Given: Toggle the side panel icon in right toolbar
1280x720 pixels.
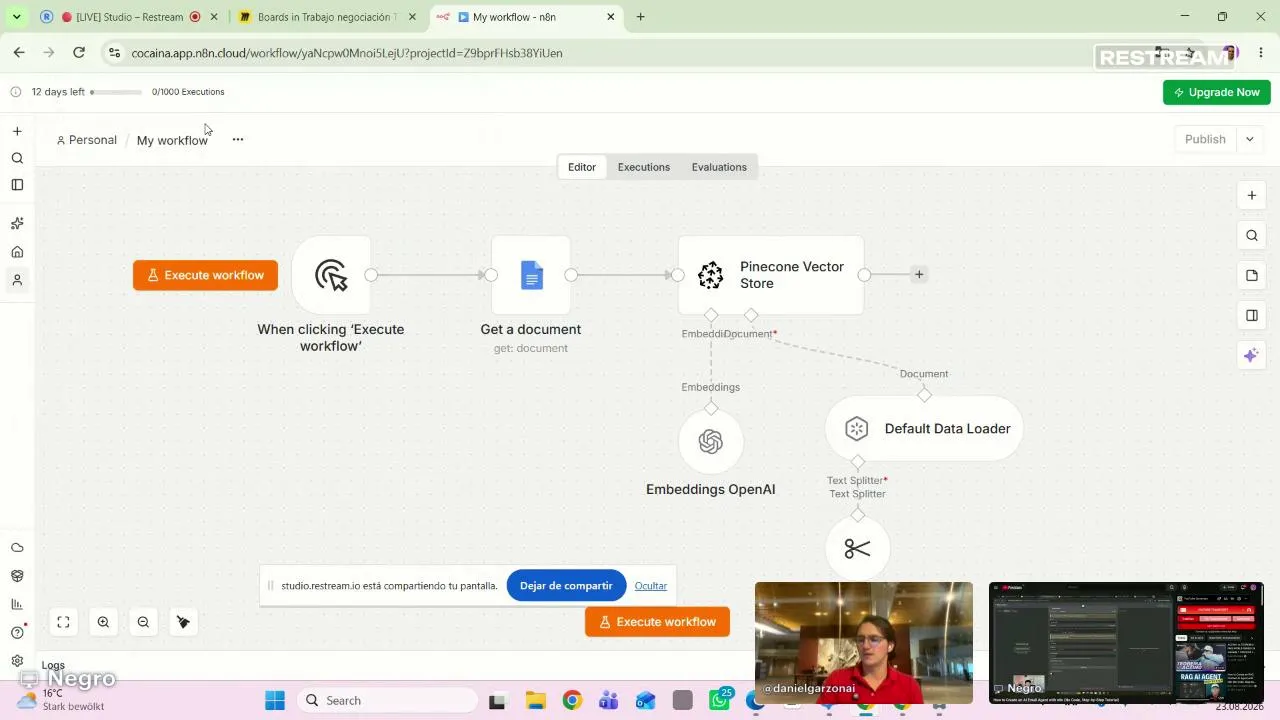Looking at the screenshot, I should click(x=1252, y=316).
